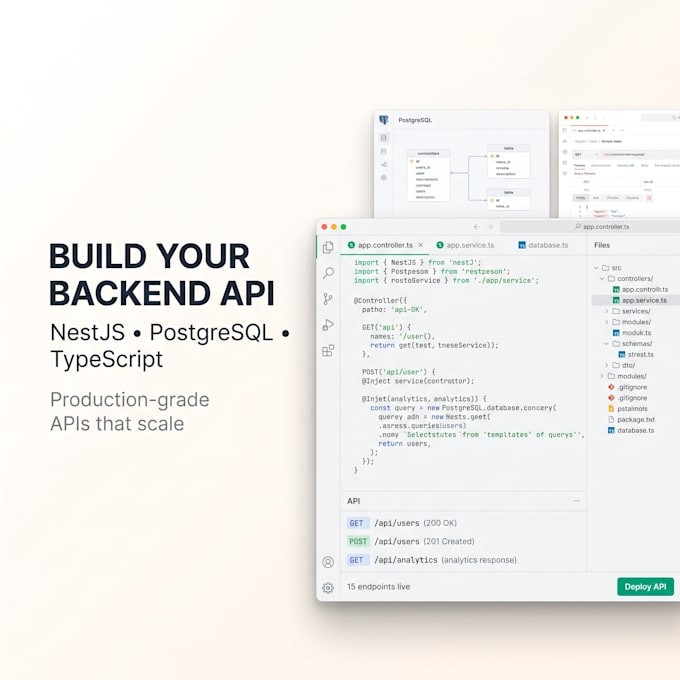Viewport: 680px width, 680px height.
Task: Choose the Raw response view button
Action: (x=596, y=198)
